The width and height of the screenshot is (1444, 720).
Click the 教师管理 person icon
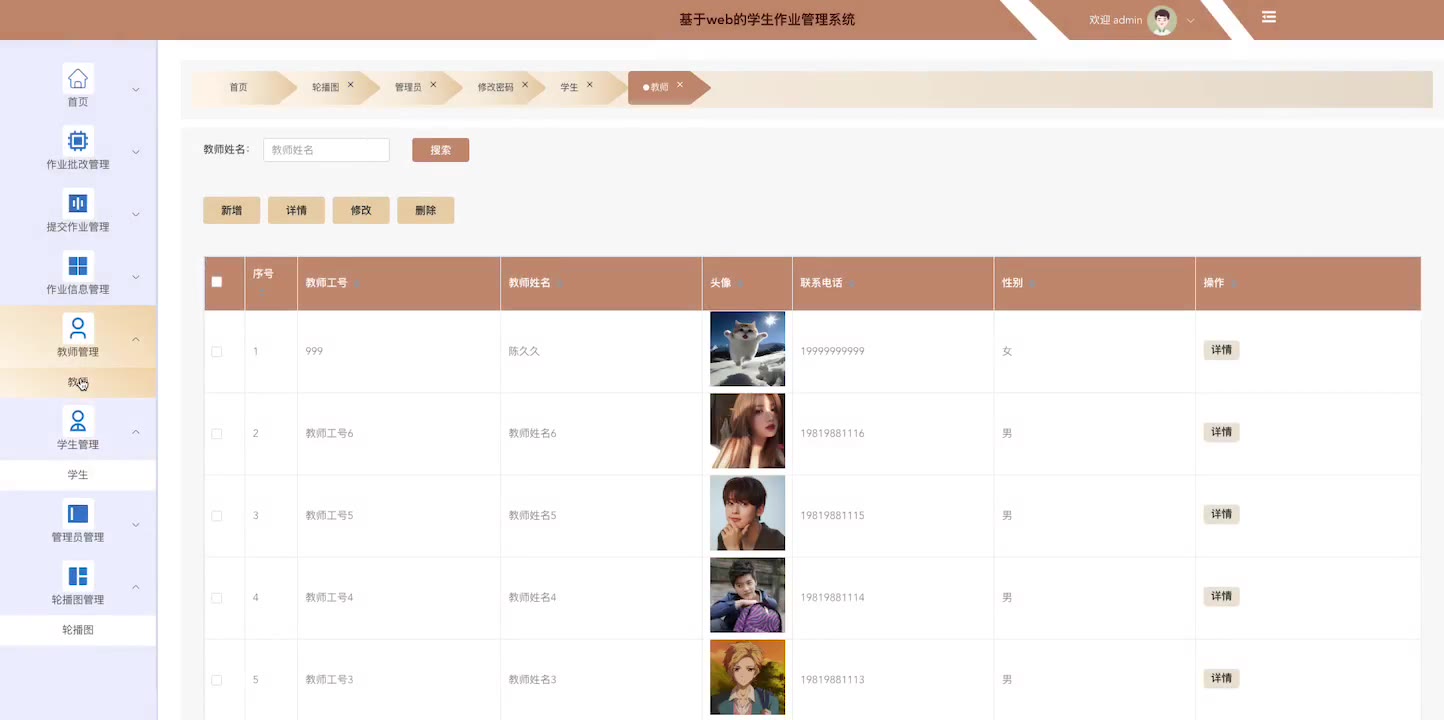(x=78, y=328)
